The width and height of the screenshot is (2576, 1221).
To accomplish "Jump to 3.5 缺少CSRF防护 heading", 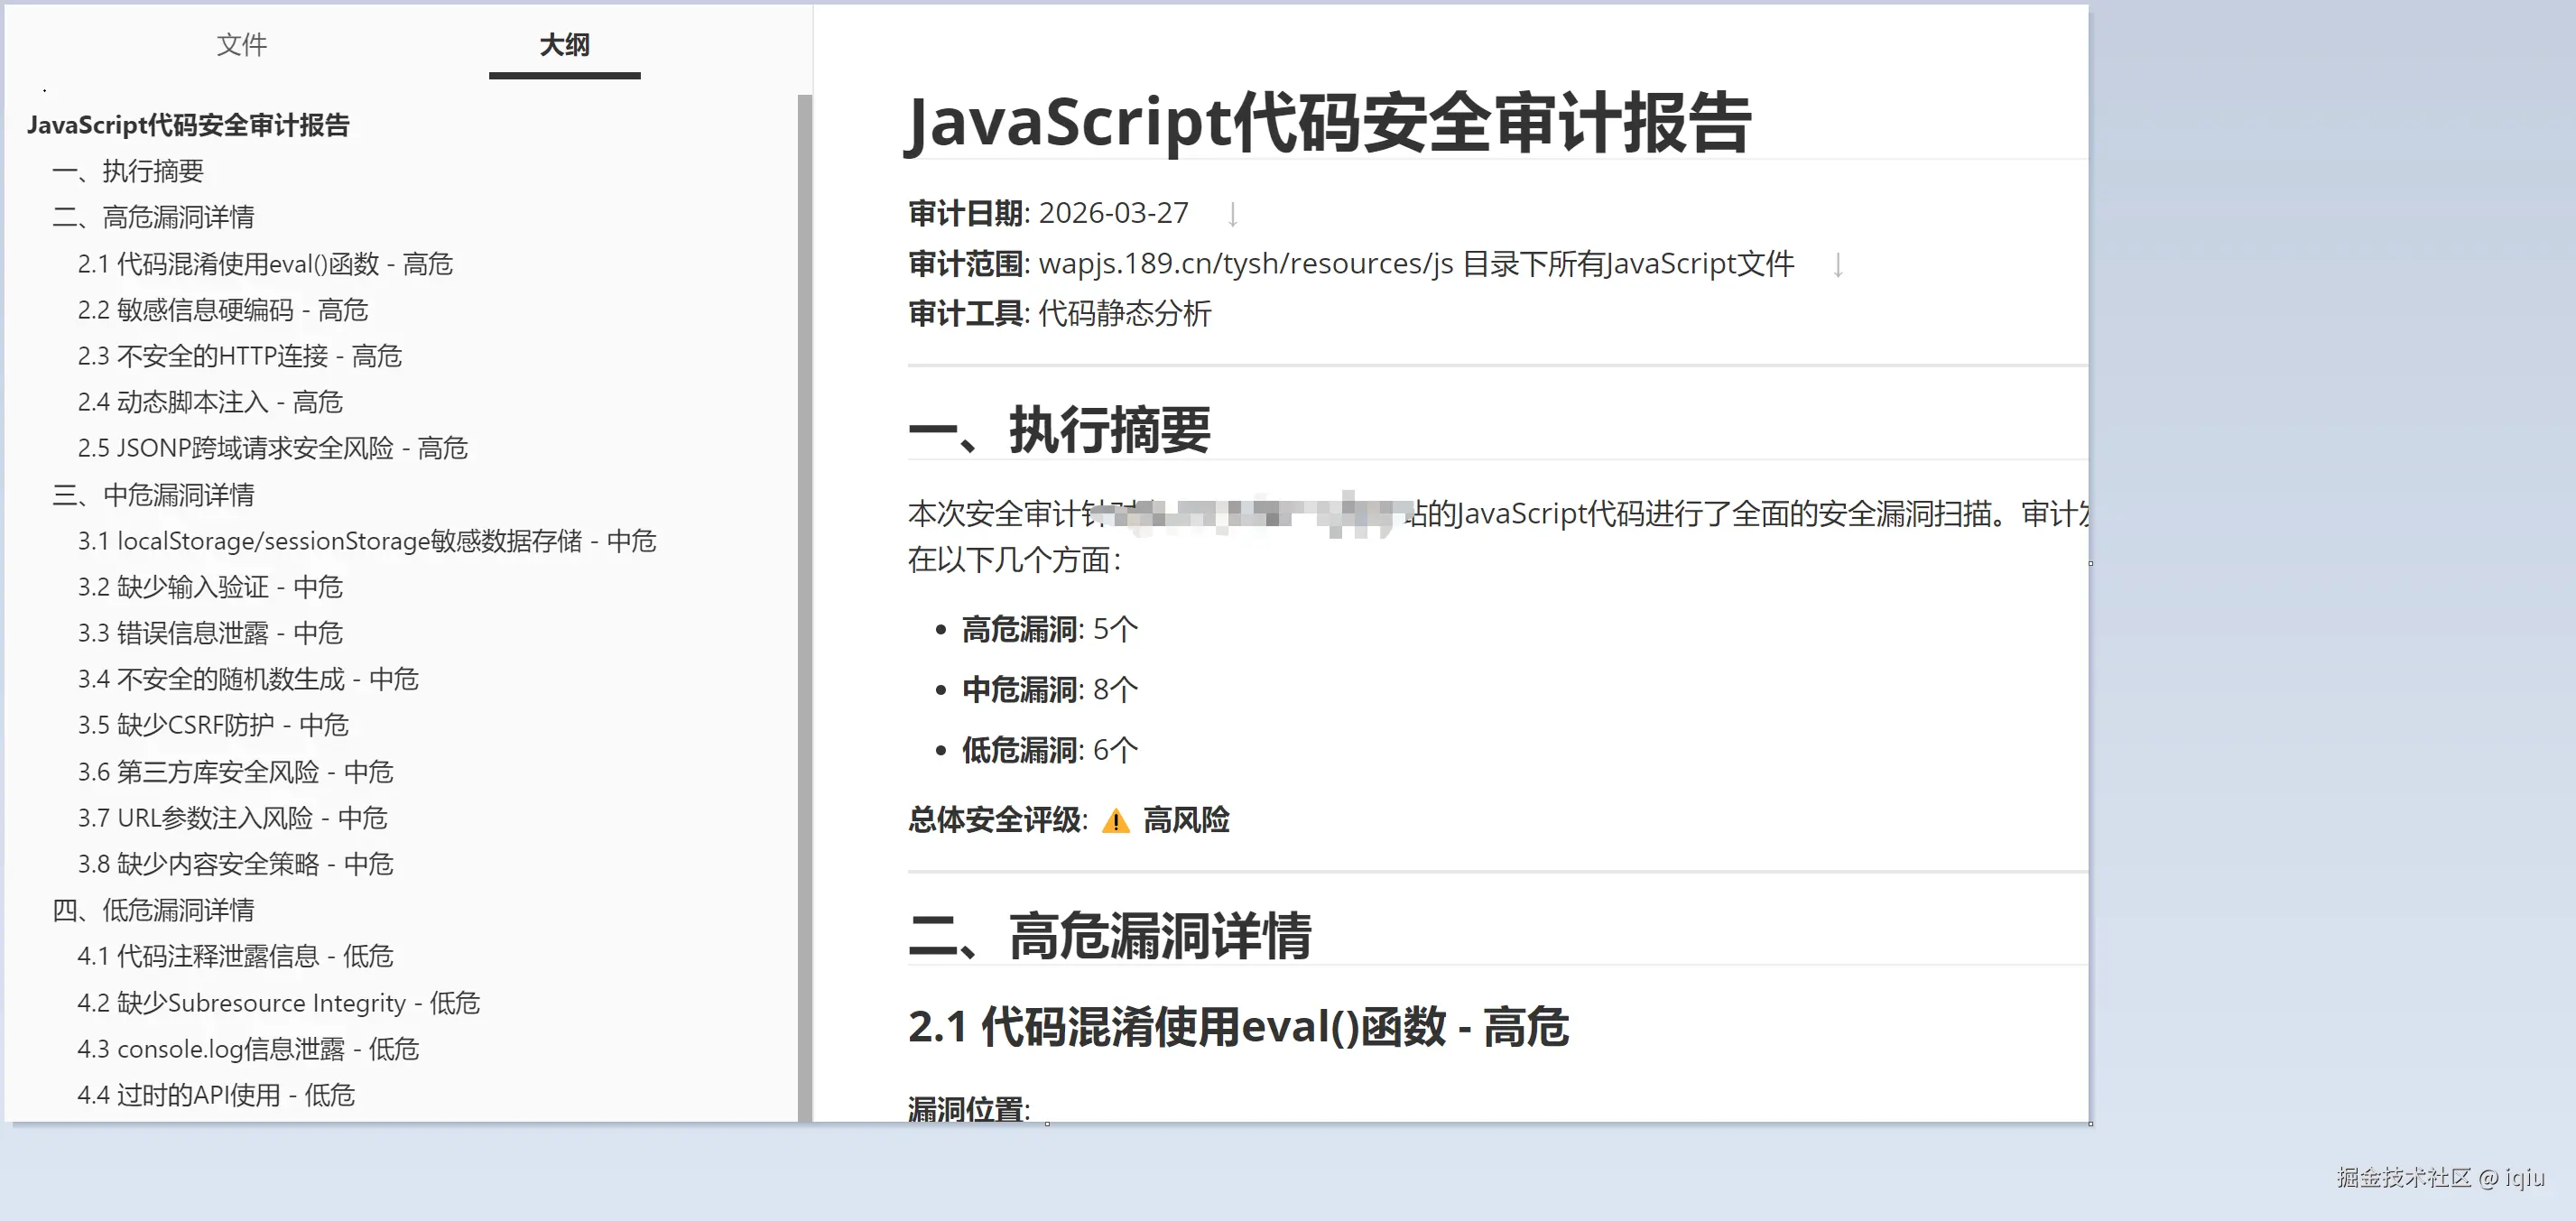I will [212, 725].
